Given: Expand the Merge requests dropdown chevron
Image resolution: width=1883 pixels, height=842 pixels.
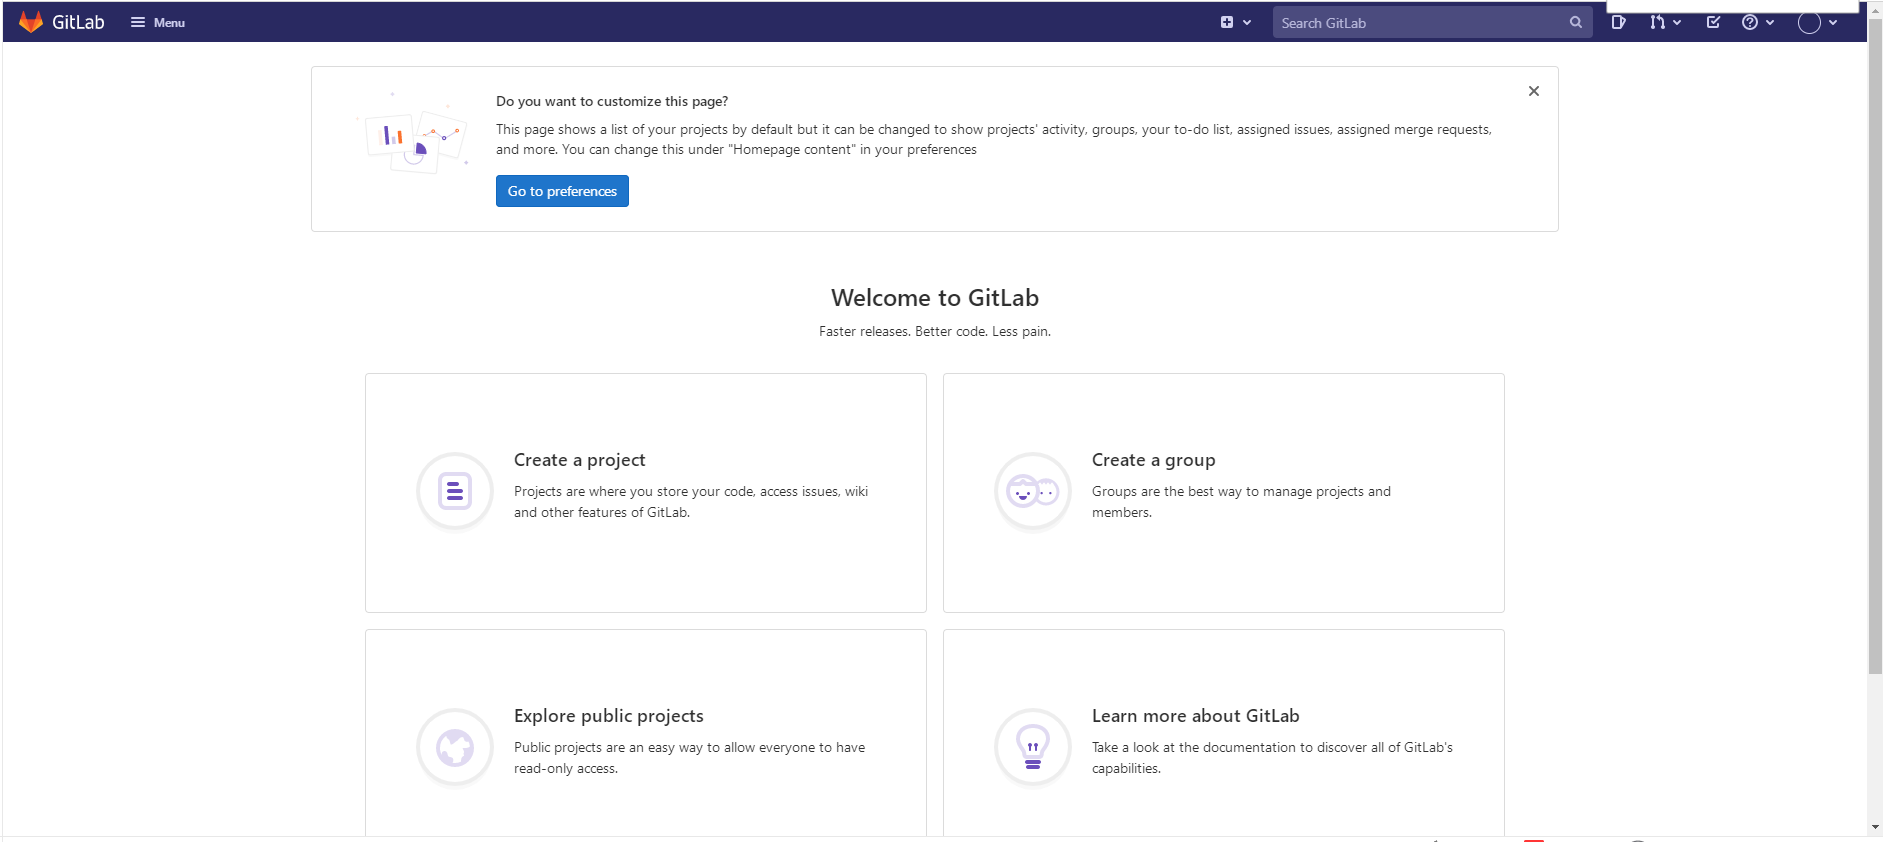Looking at the screenshot, I should click(x=1677, y=22).
